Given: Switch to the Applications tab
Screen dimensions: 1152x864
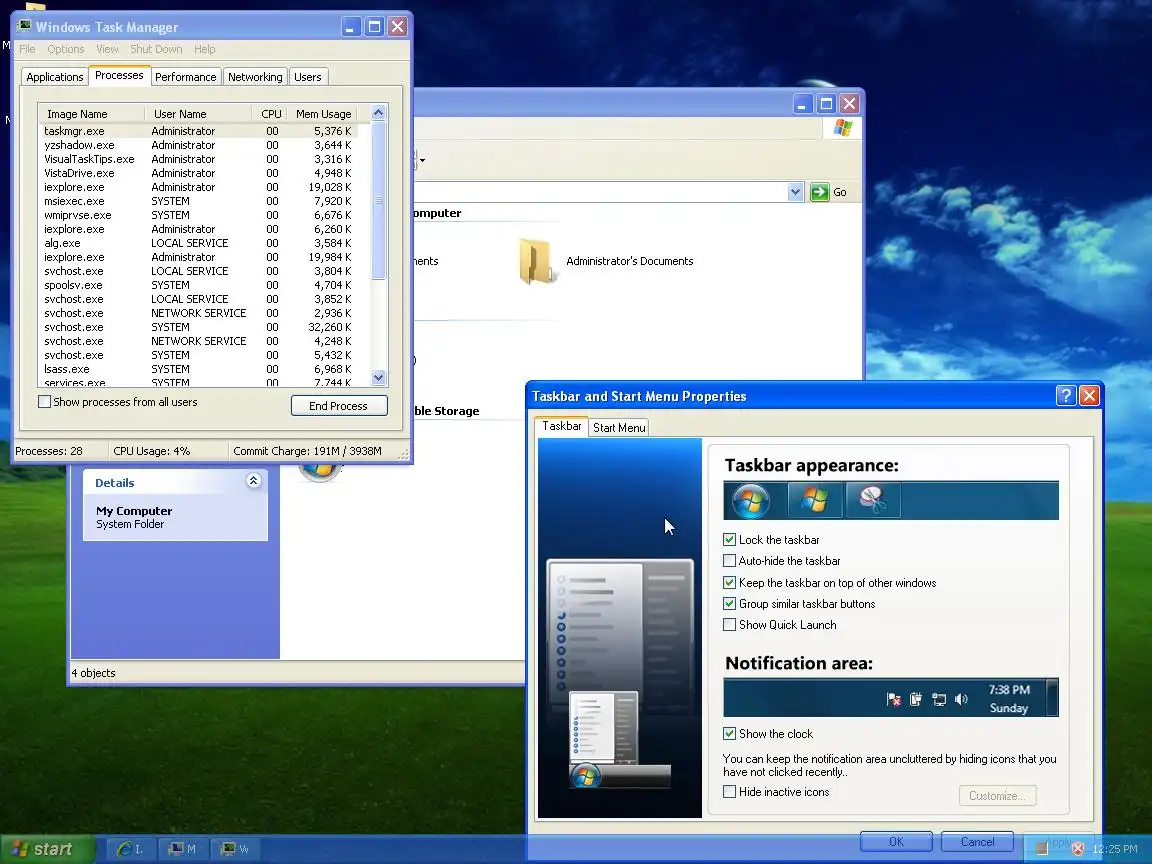Looking at the screenshot, I should (54, 76).
